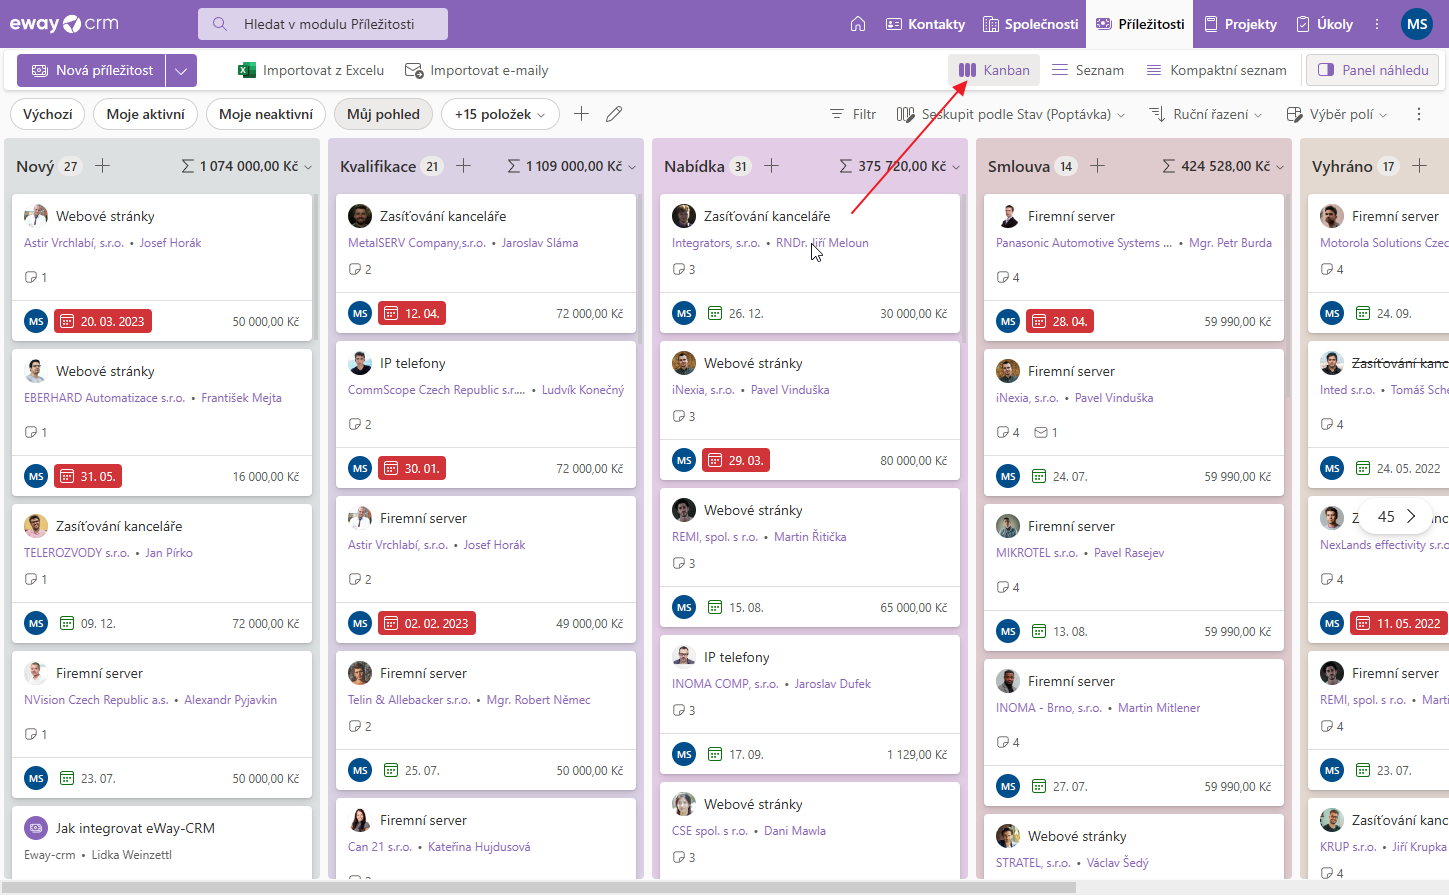This screenshot has height=896, width=1449.
Task: Click Nová příležitost button
Action: [x=91, y=70]
